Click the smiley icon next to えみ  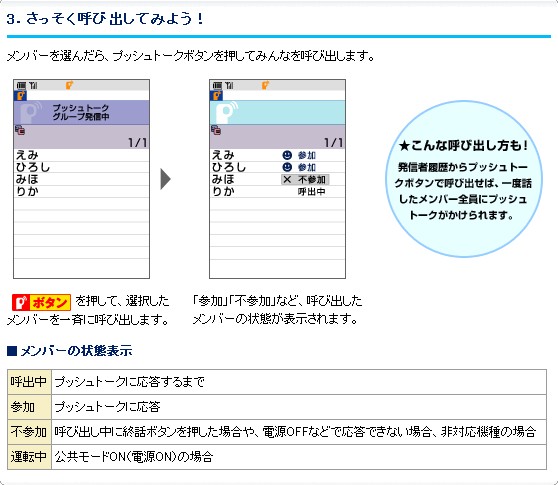287,155
